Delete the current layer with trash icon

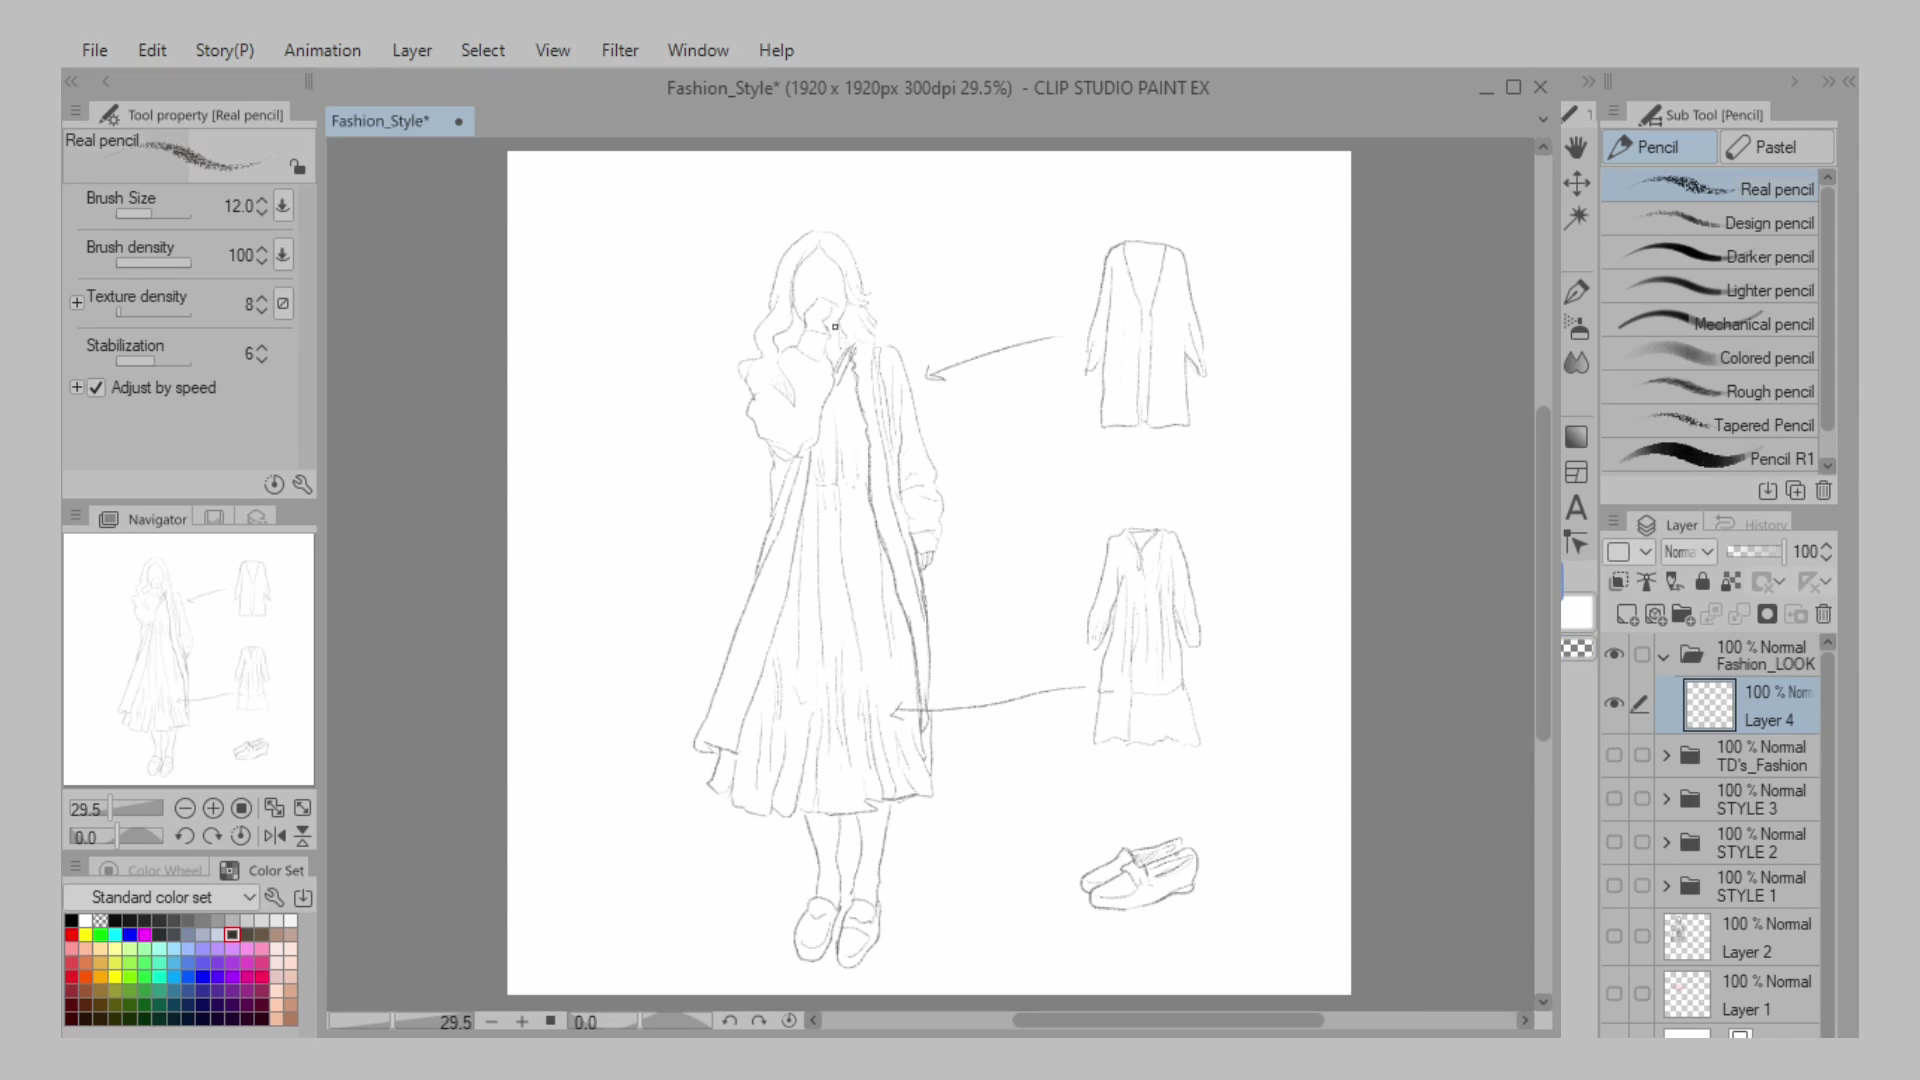pos(1824,615)
